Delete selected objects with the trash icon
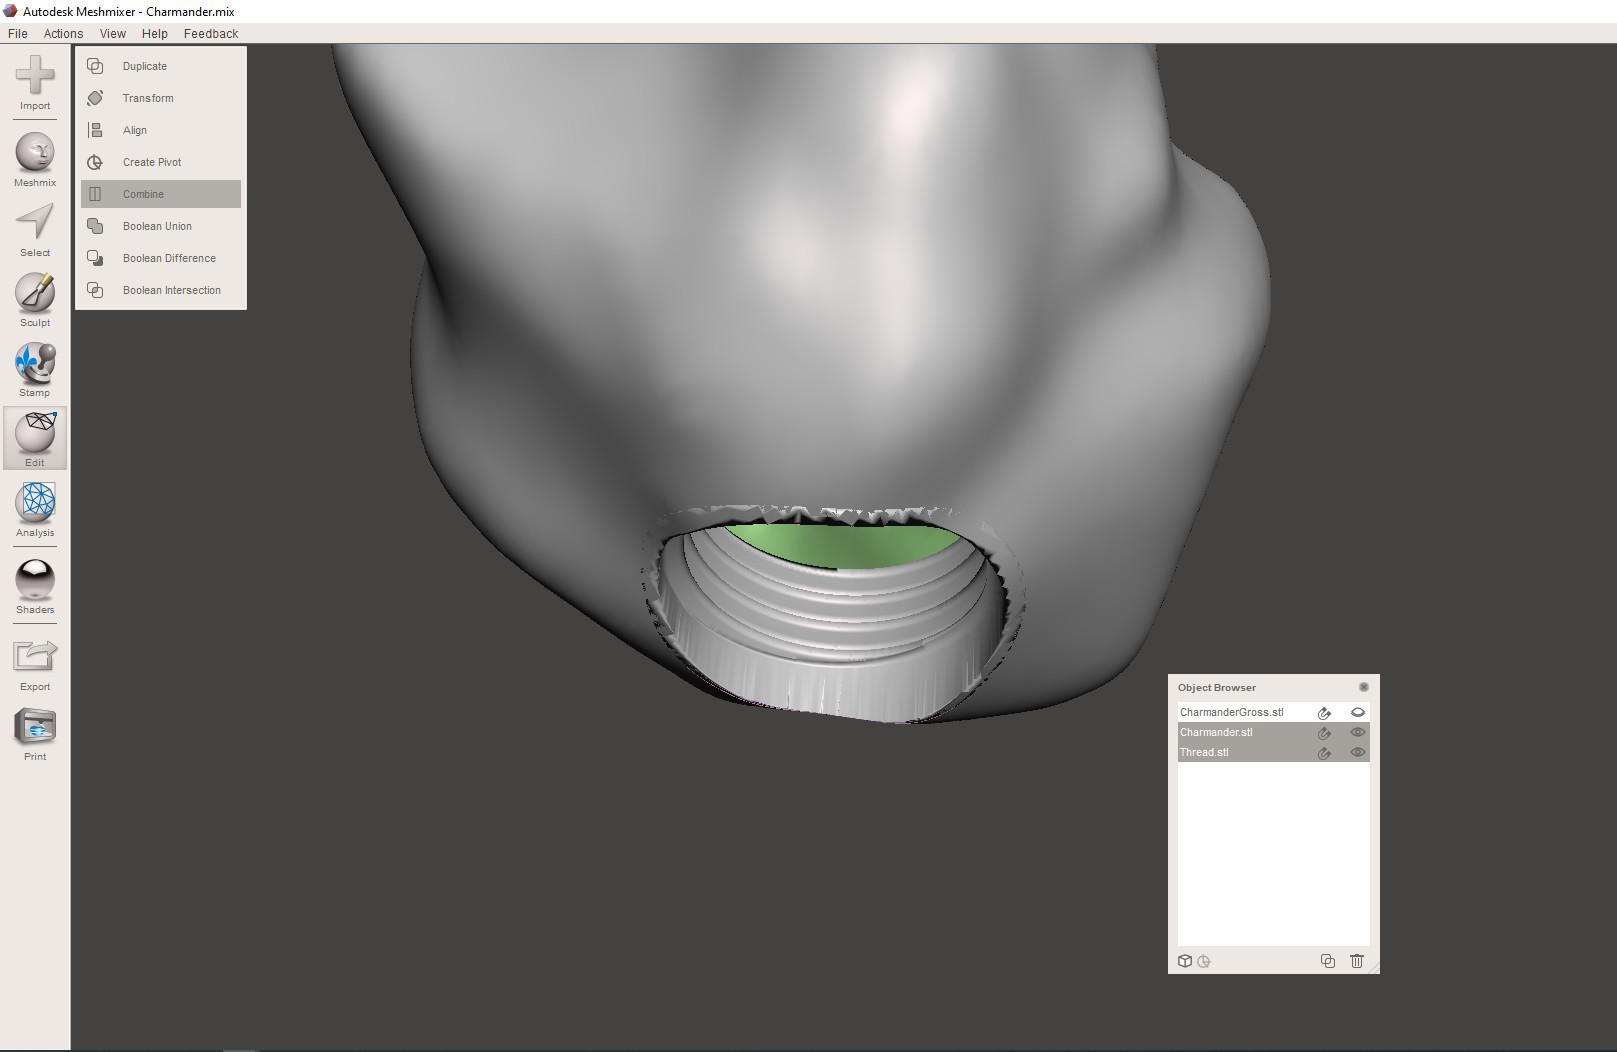This screenshot has width=1617, height=1052. pos(1357,961)
